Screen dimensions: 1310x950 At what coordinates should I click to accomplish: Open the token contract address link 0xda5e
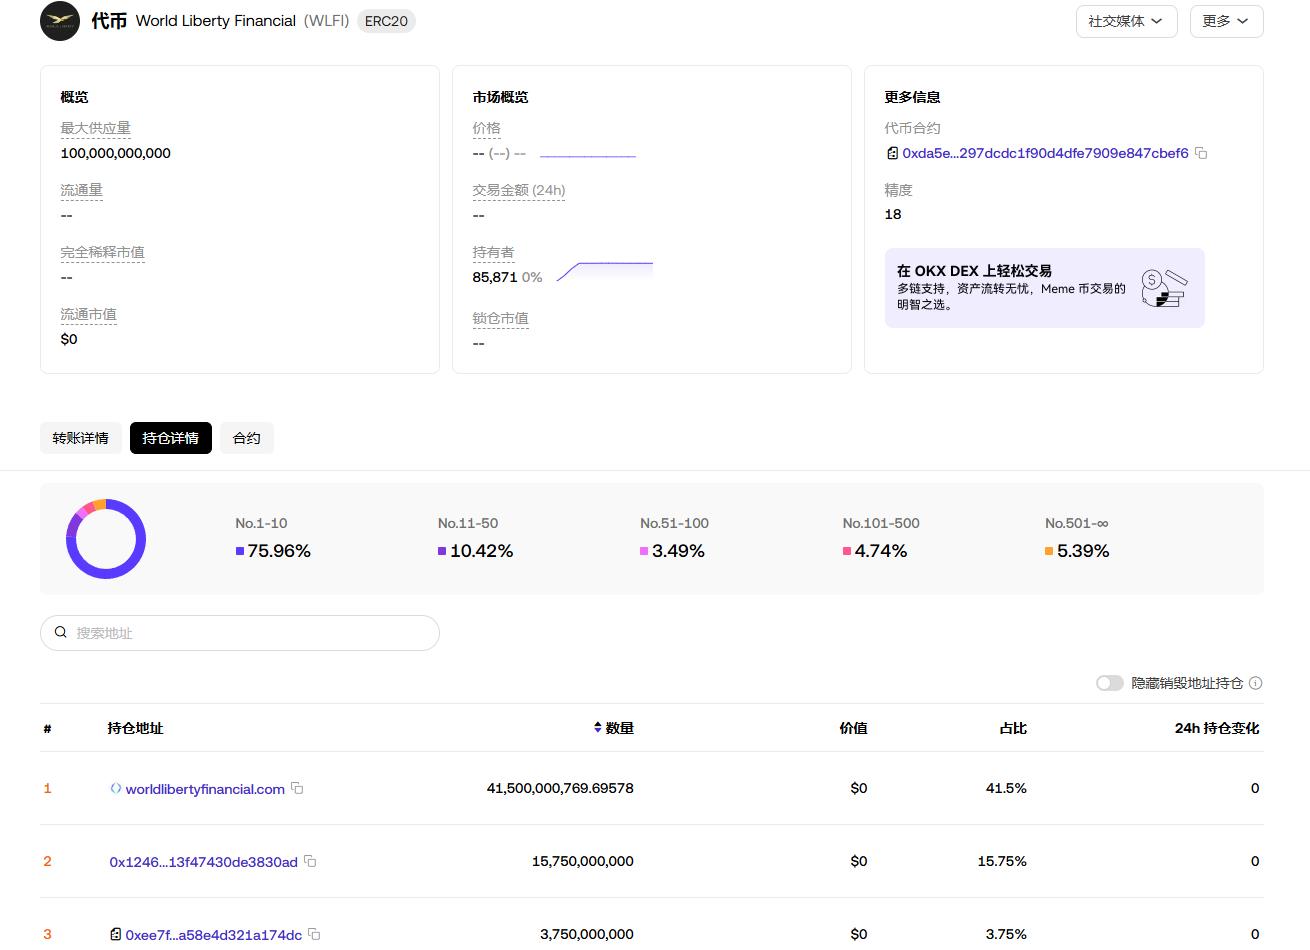[1045, 153]
